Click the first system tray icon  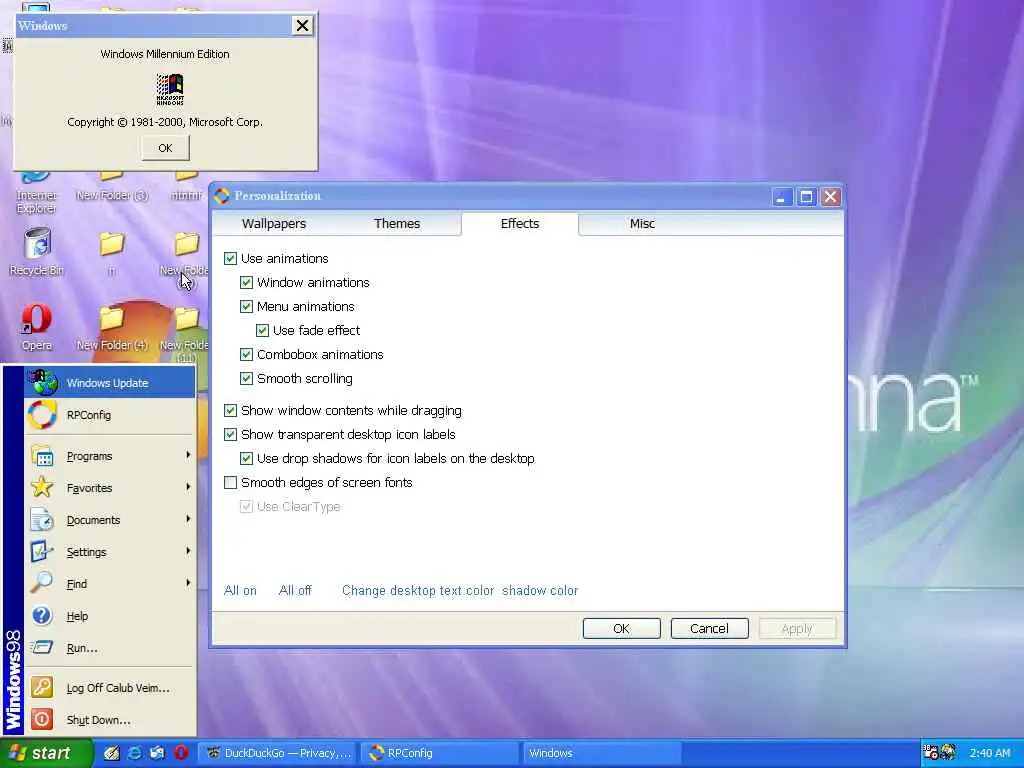931,752
